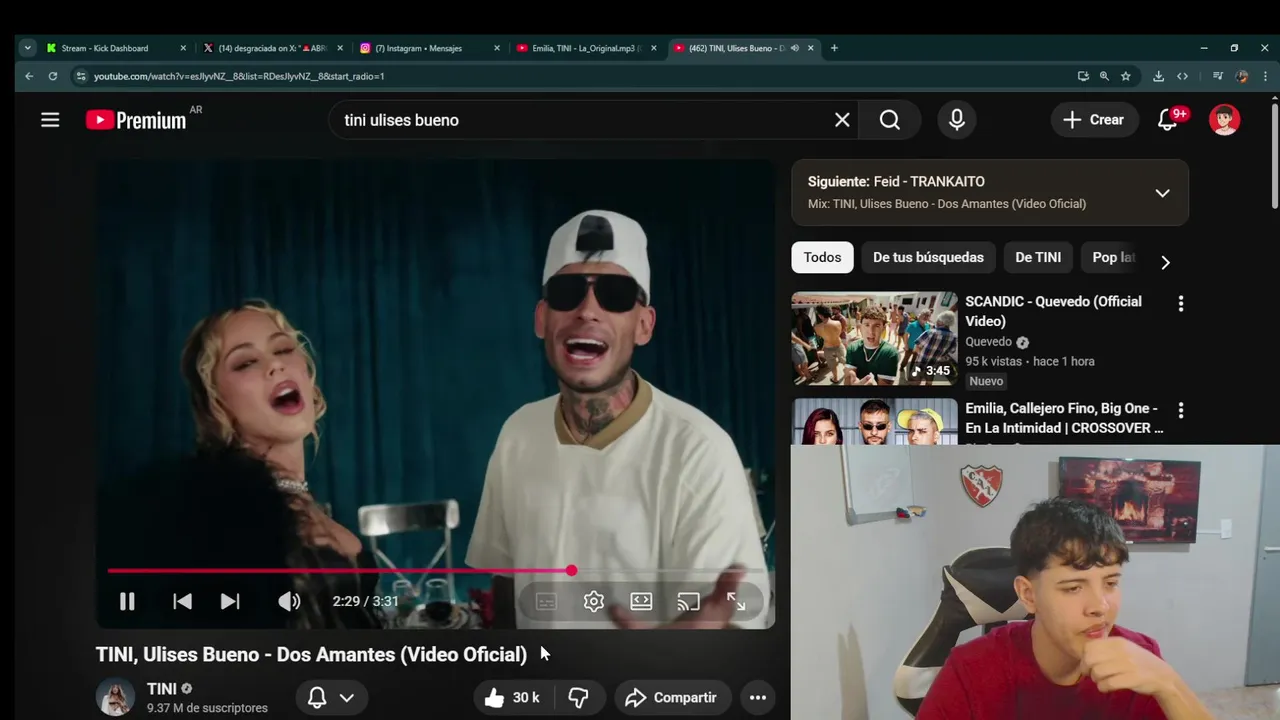This screenshot has height=720, width=1280.
Task: Clear the search box with the X
Action: click(x=842, y=120)
